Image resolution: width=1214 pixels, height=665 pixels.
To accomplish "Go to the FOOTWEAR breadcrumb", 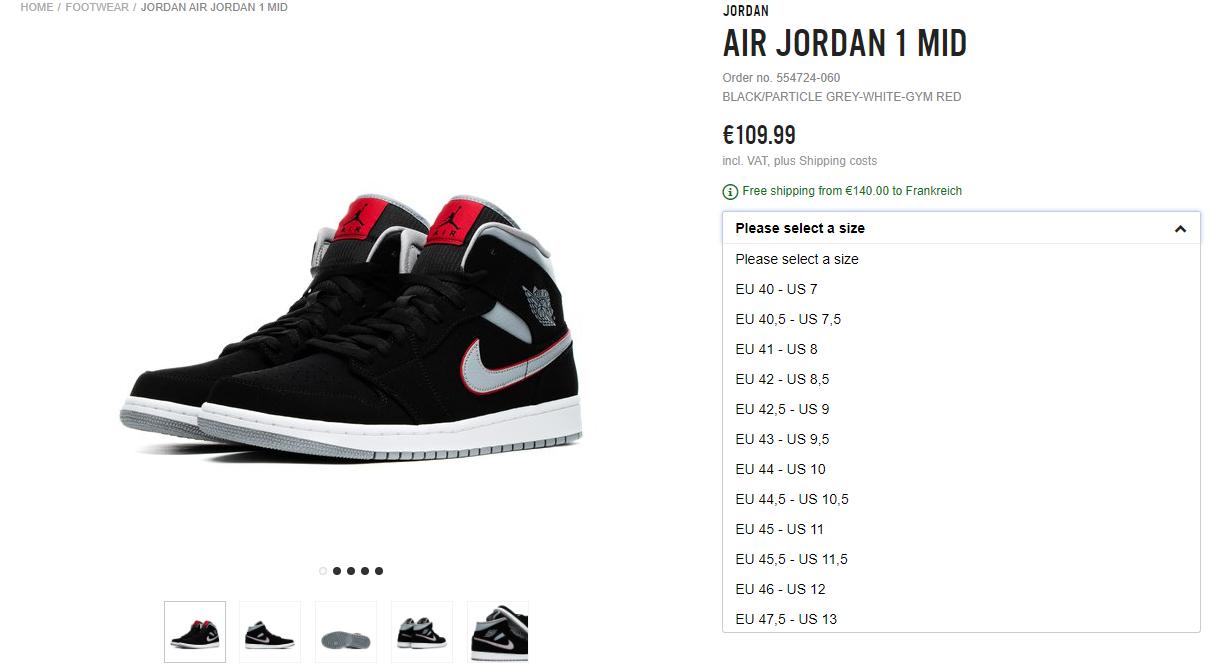I will (x=97, y=7).
